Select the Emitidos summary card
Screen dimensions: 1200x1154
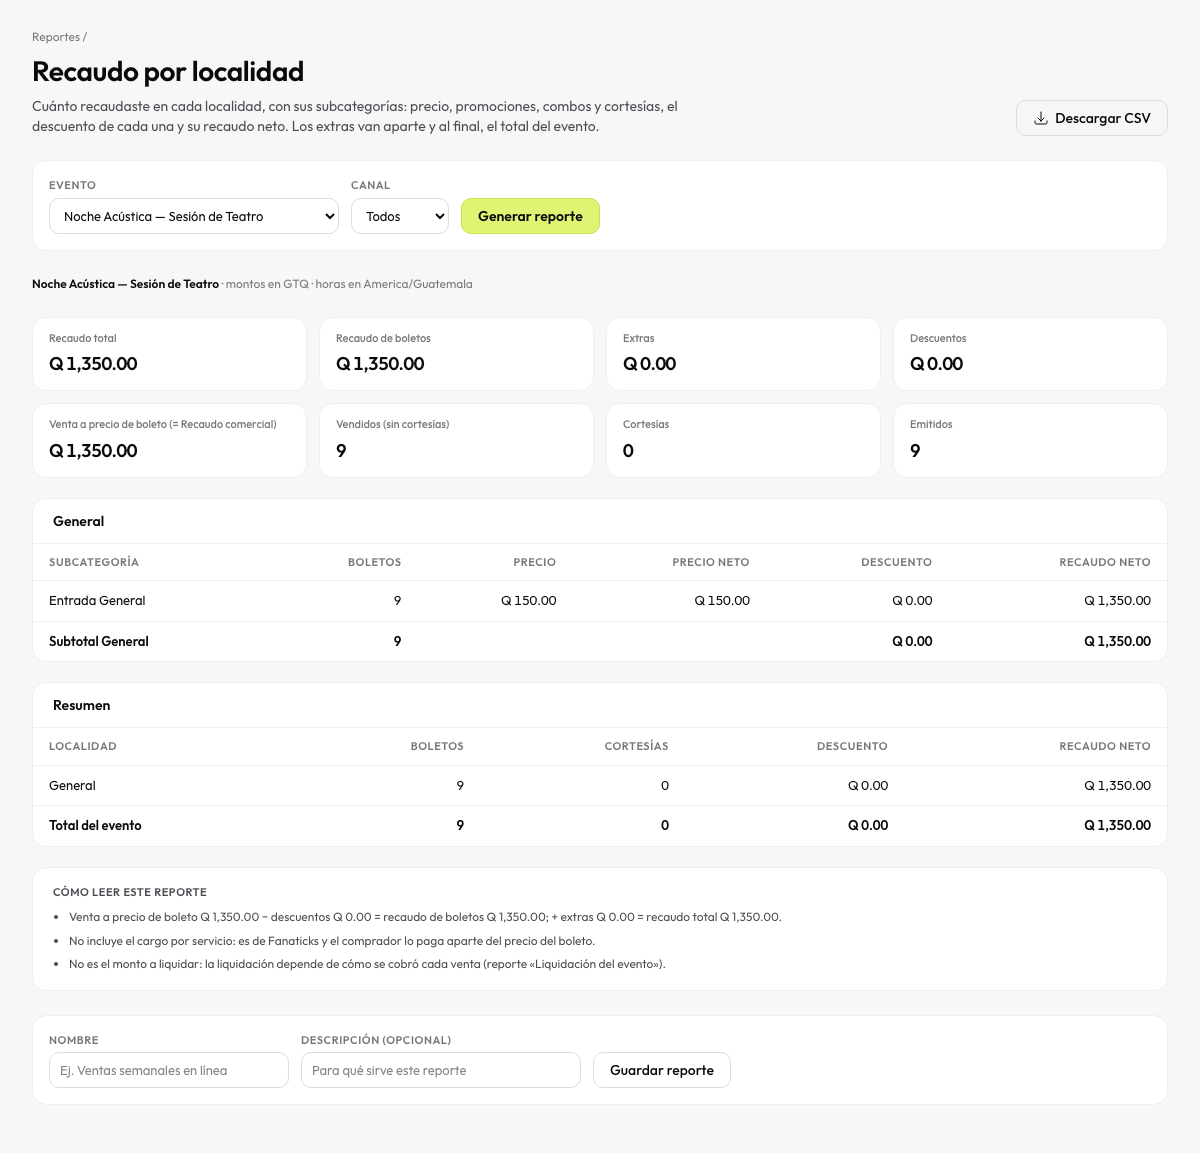tap(1030, 440)
